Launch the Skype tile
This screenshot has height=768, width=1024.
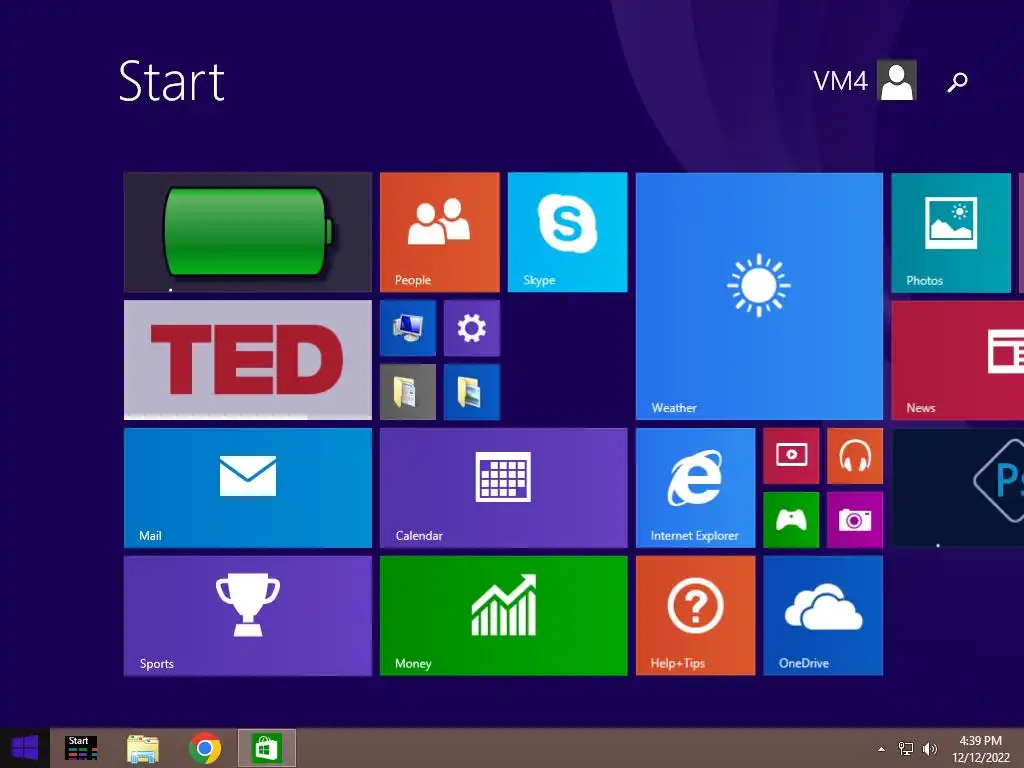[x=568, y=232]
